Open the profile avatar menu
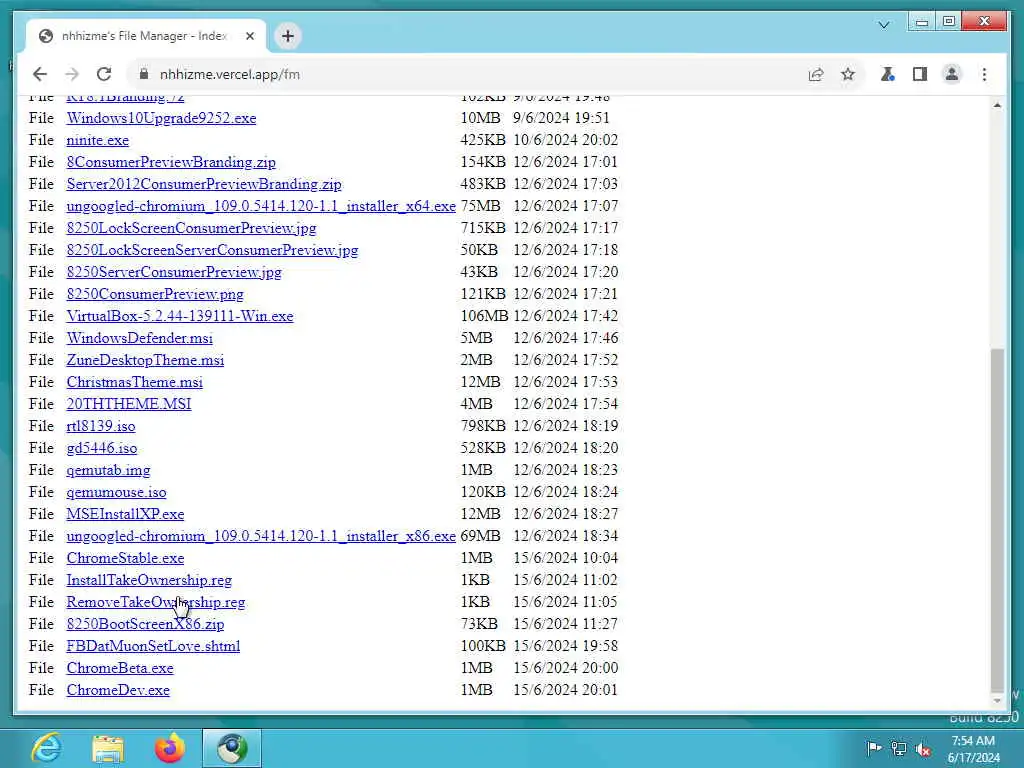This screenshot has height=768, width=1024. pos(952,74)
